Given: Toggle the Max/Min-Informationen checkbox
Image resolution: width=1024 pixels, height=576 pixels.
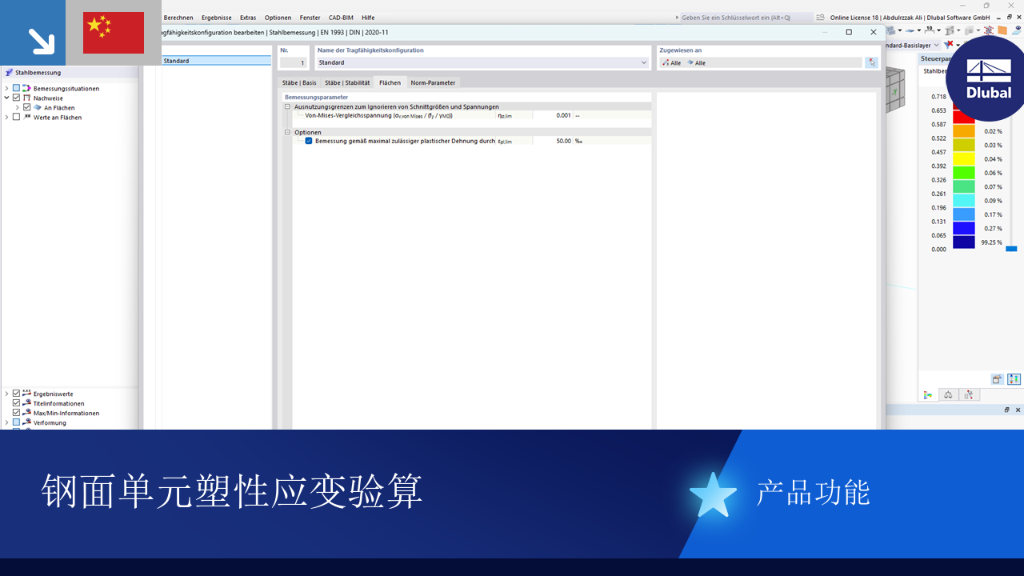Looking at the screenshot, I should (16, 413).
